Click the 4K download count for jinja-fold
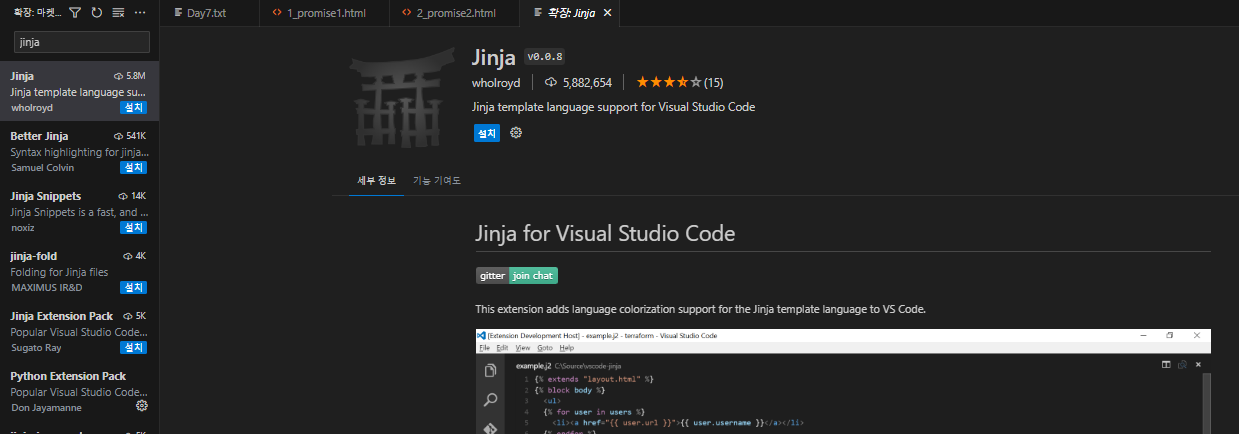The image size is (1239, 434). [134, 256]
